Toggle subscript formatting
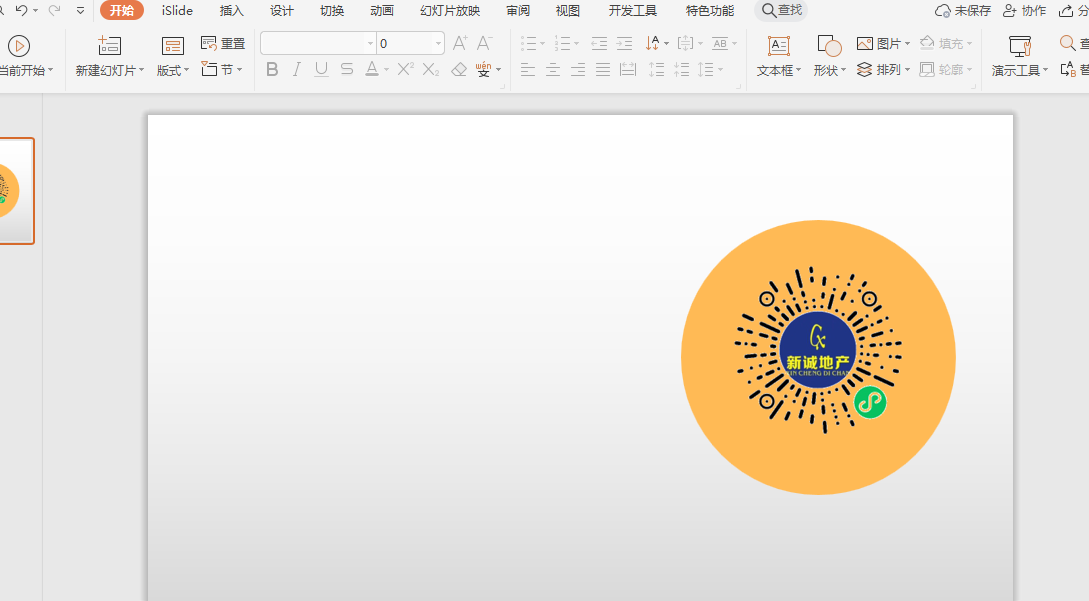 [x=431, y=69]
